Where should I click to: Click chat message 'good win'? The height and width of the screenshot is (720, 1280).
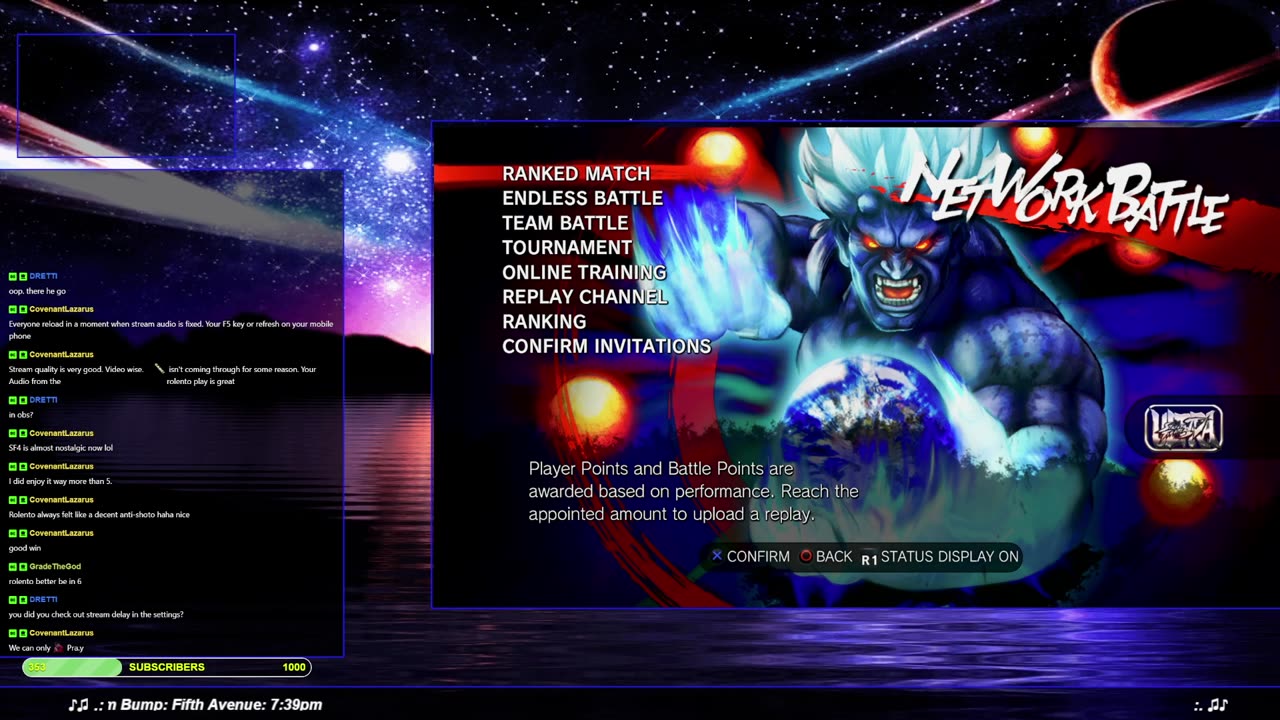(24, 548)
